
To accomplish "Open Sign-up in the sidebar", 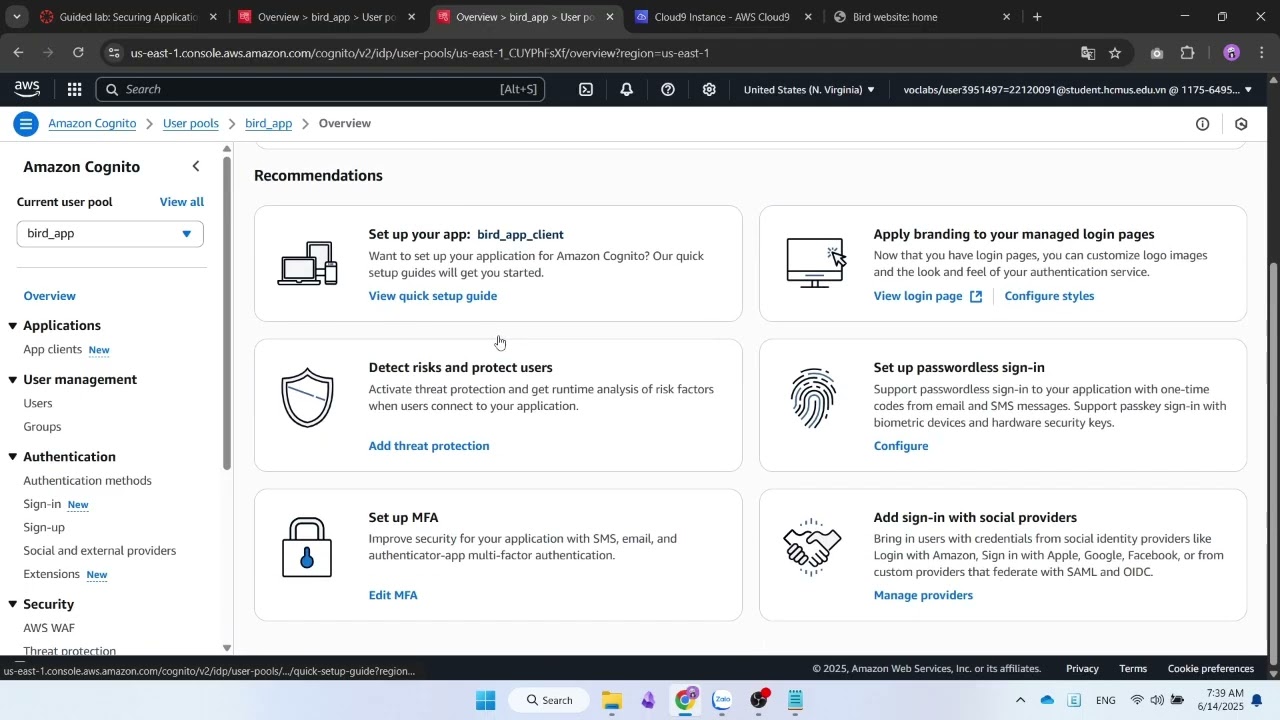I will [44, 528].
